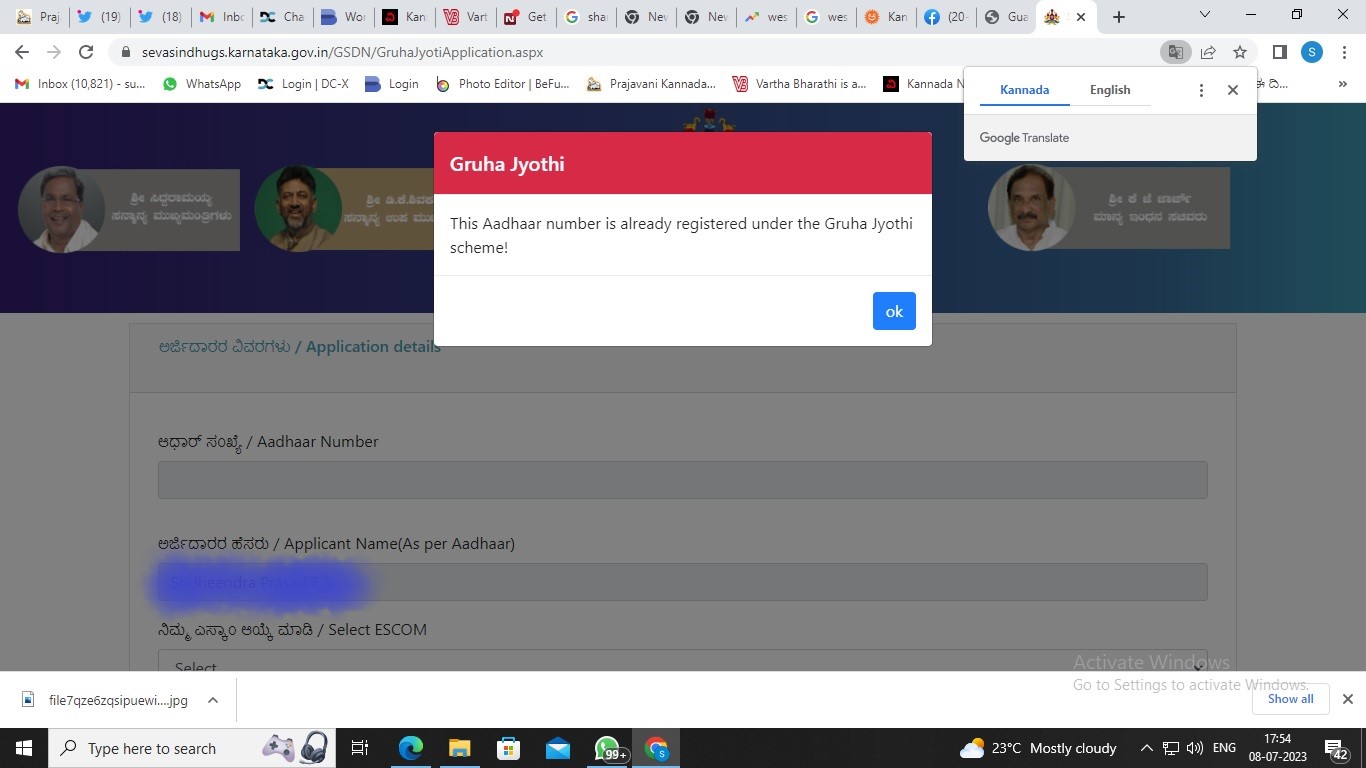
Task: Open the tab search dropdown
Action: pyautogui.click(x=1205, y=15)
